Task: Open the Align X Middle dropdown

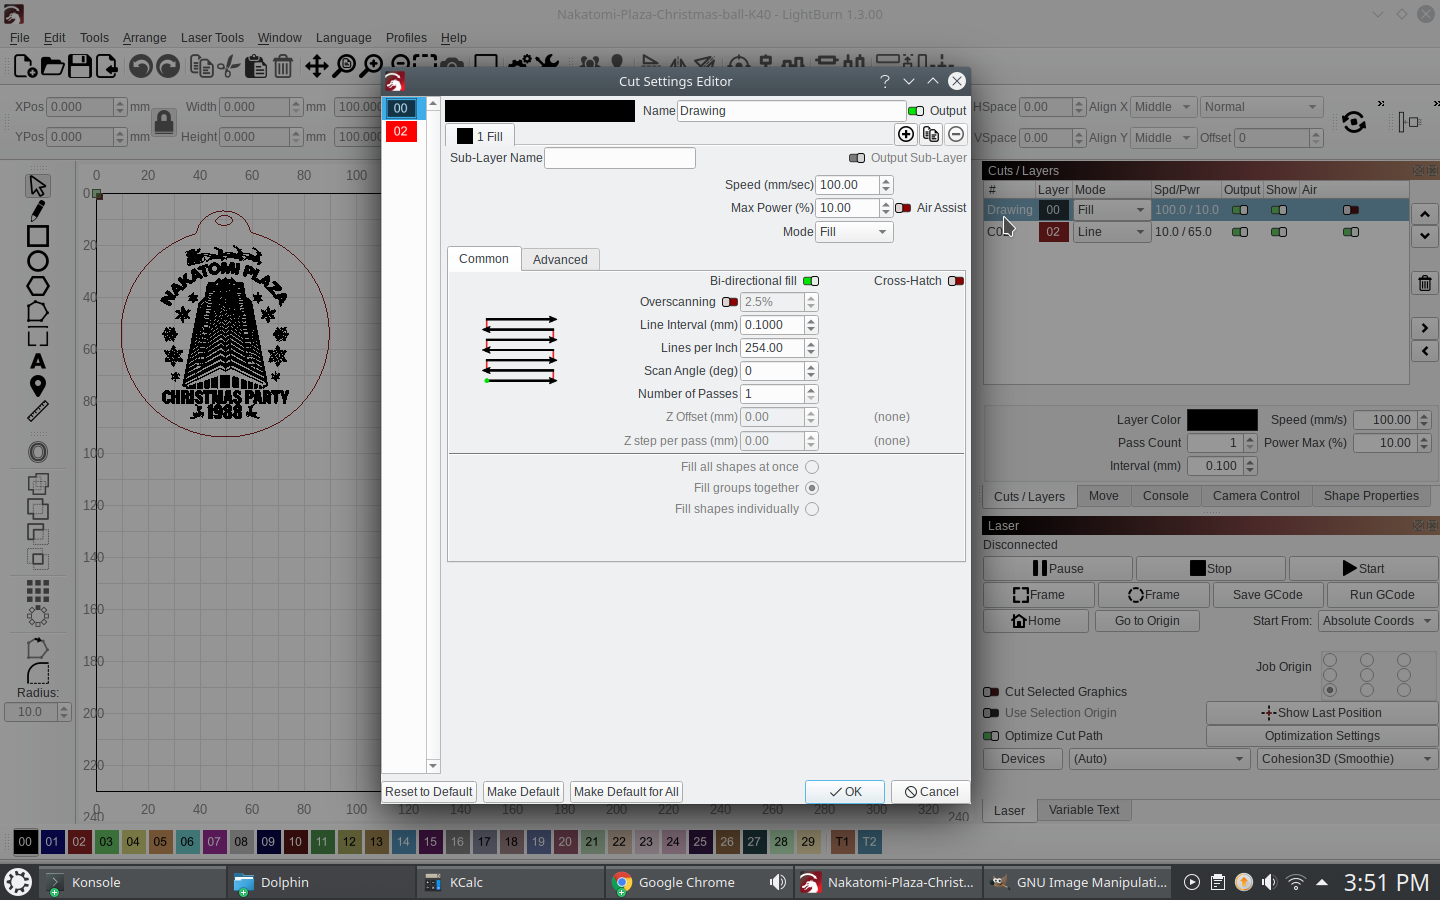Action: click(x=1164, y=107)
